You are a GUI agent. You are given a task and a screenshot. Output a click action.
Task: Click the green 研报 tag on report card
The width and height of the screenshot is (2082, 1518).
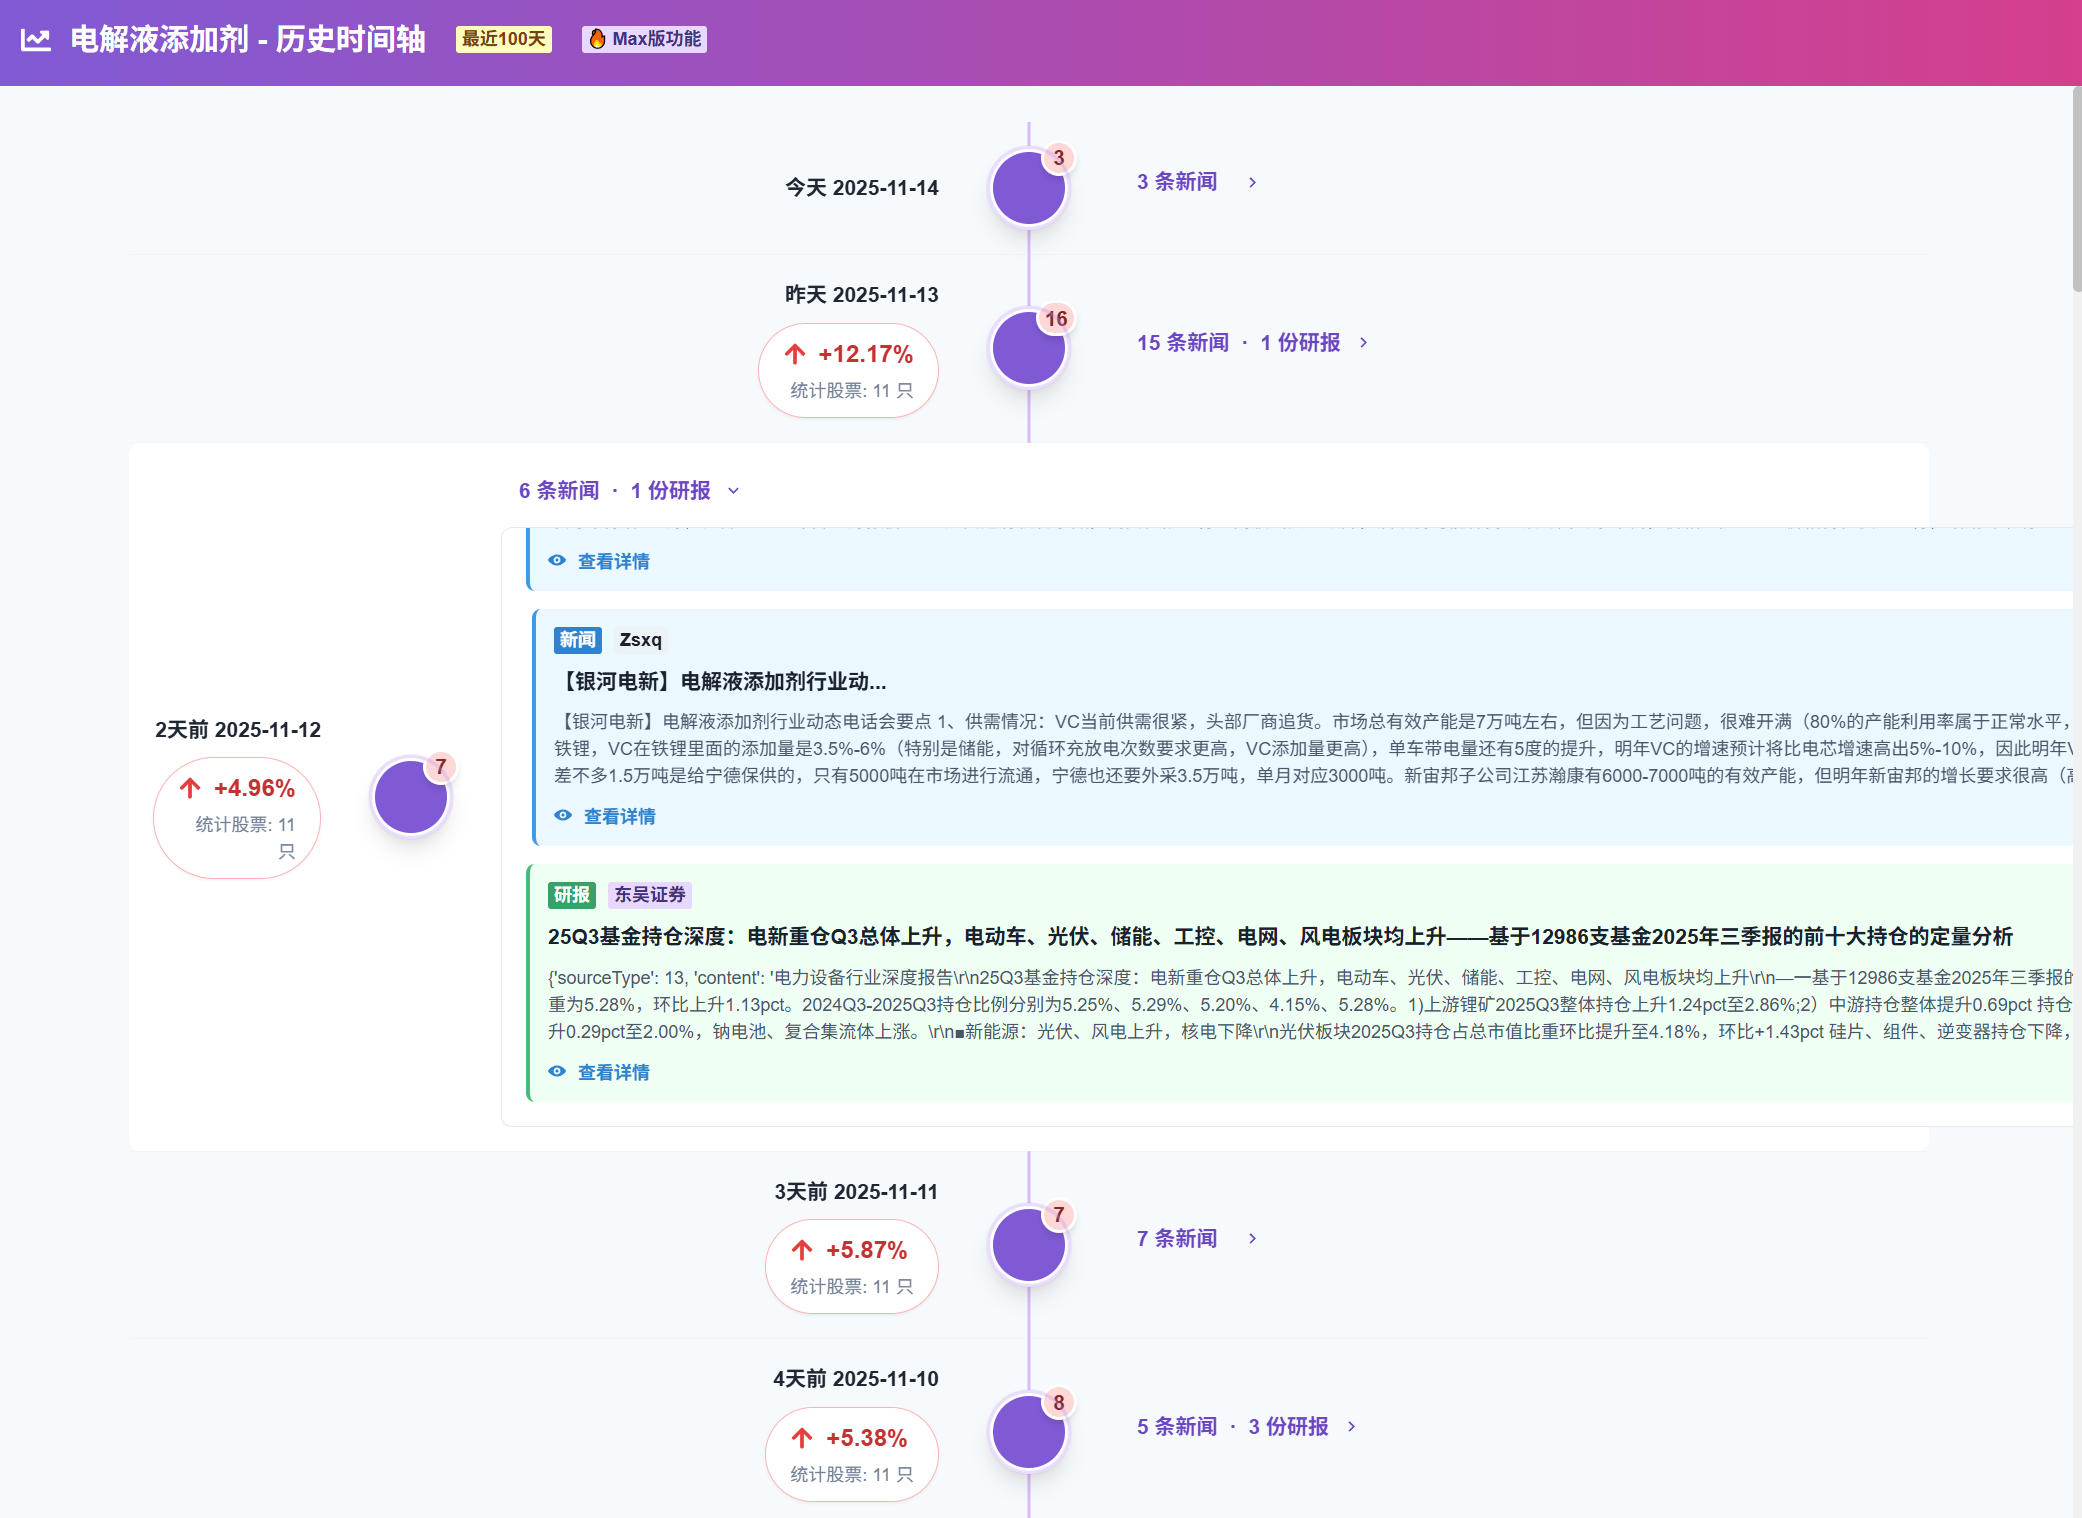(x=571, y=895)
